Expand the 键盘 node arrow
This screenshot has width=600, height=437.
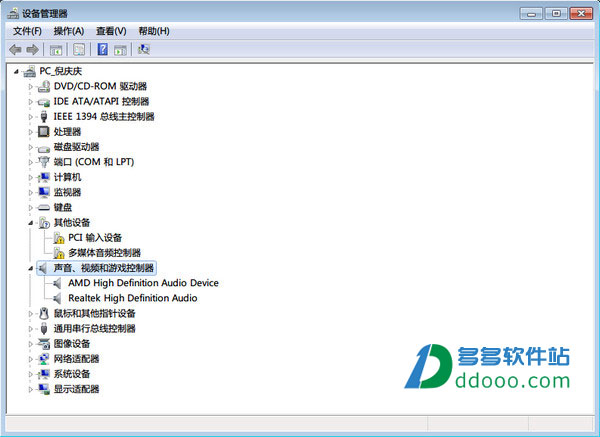(x=31, y=208)
